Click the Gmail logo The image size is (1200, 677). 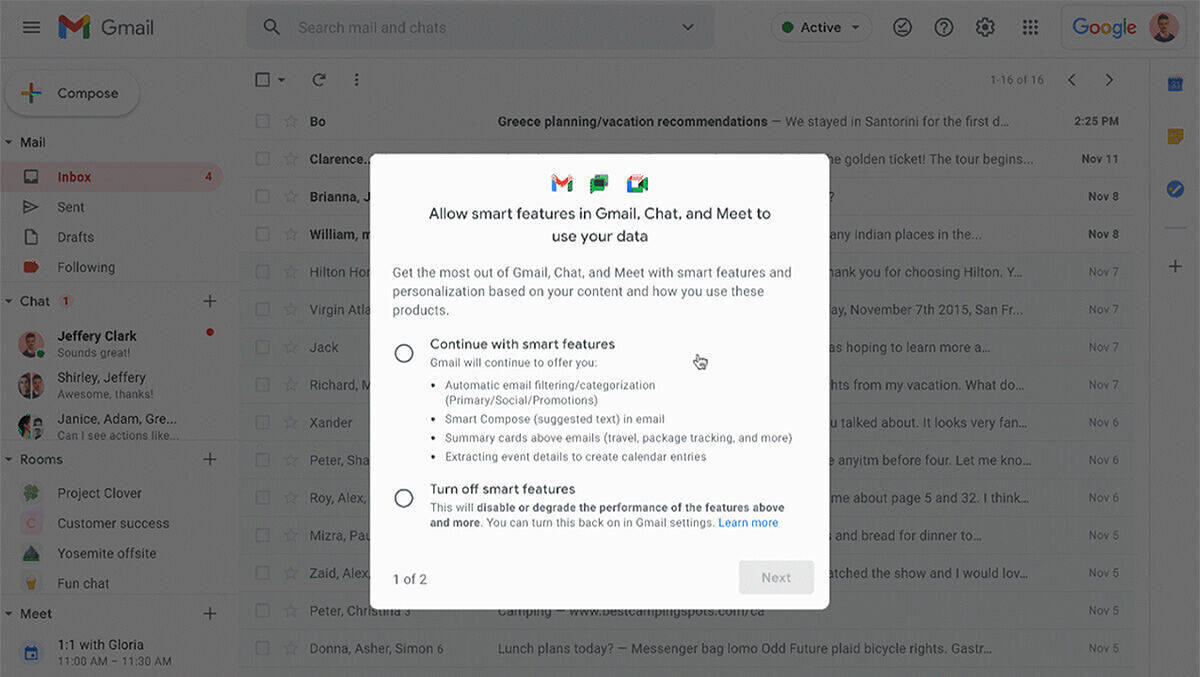(x=106, y=27)
